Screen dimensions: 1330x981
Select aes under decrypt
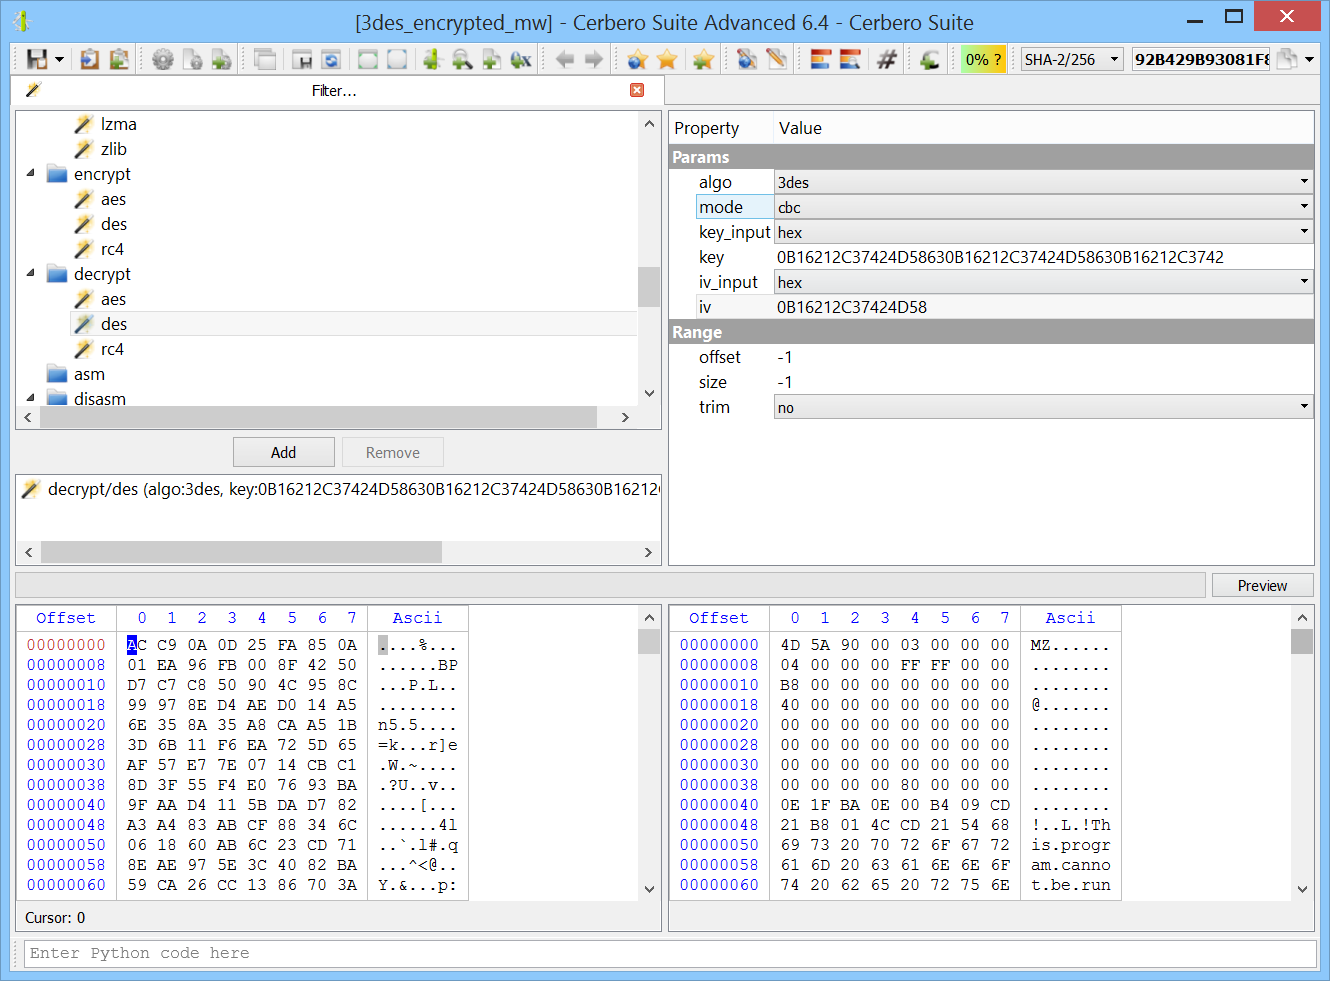point(113,299)
